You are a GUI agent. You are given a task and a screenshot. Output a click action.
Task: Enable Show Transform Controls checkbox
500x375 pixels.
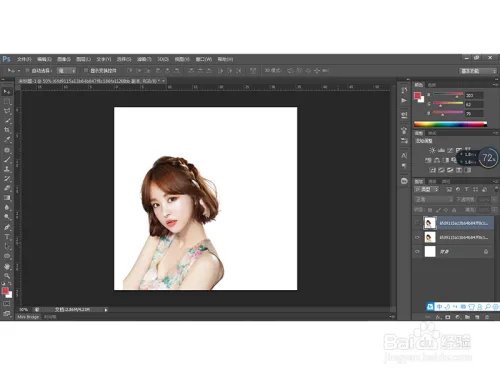[x=86, y=71]
